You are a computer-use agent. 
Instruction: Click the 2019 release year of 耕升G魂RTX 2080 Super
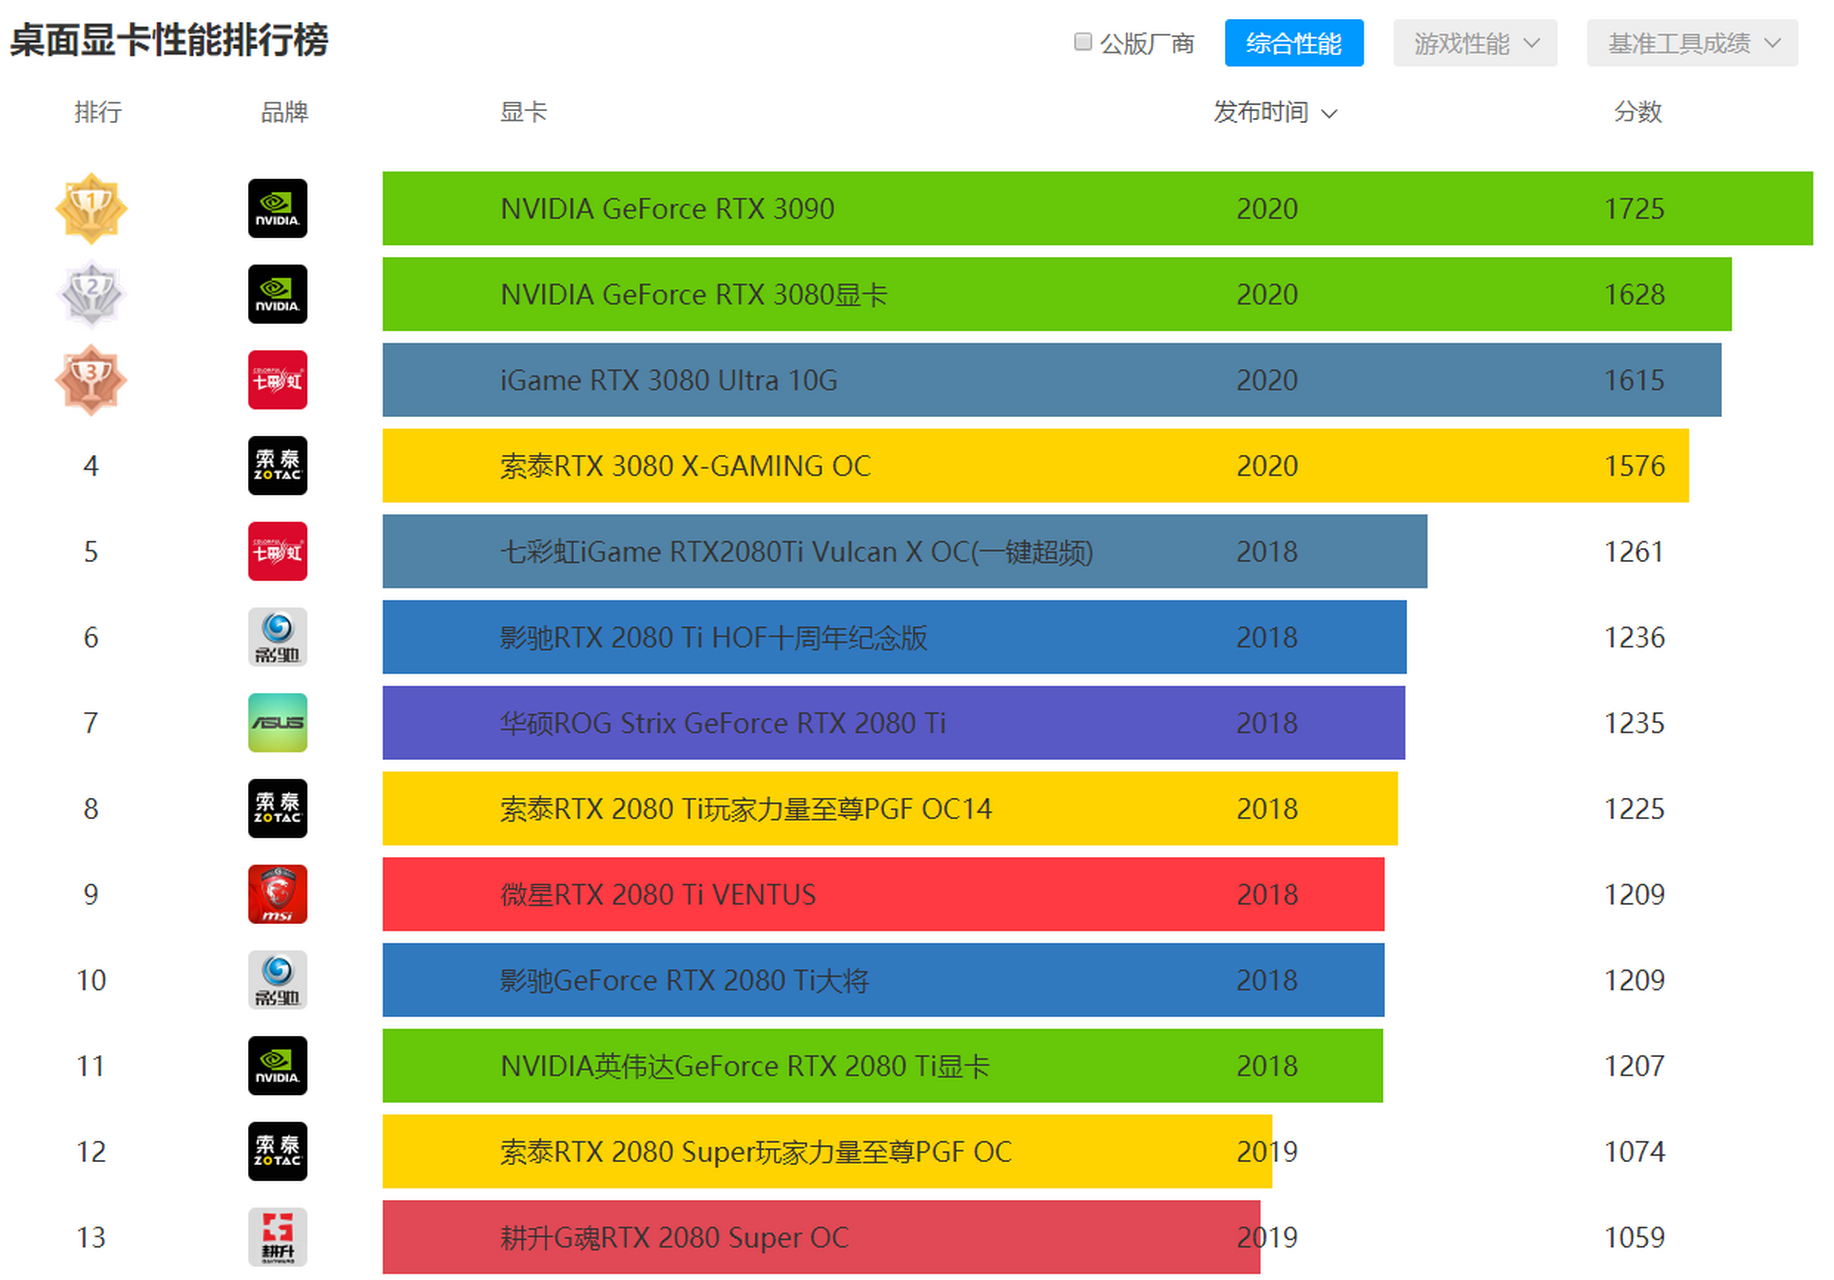pos(1267,1238)
